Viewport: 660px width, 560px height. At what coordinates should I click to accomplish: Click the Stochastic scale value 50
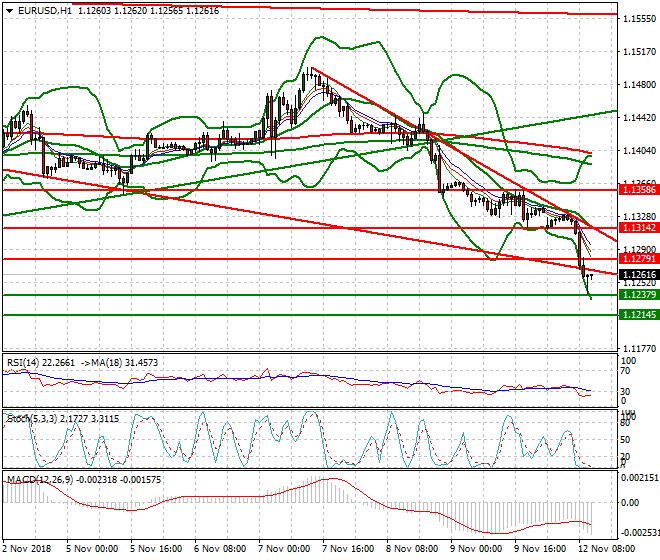pyautogui.click(x=625, y=440)
